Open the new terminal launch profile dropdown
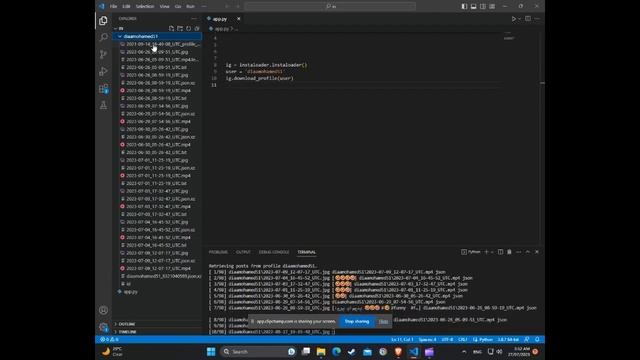 [x=492, y=252]
